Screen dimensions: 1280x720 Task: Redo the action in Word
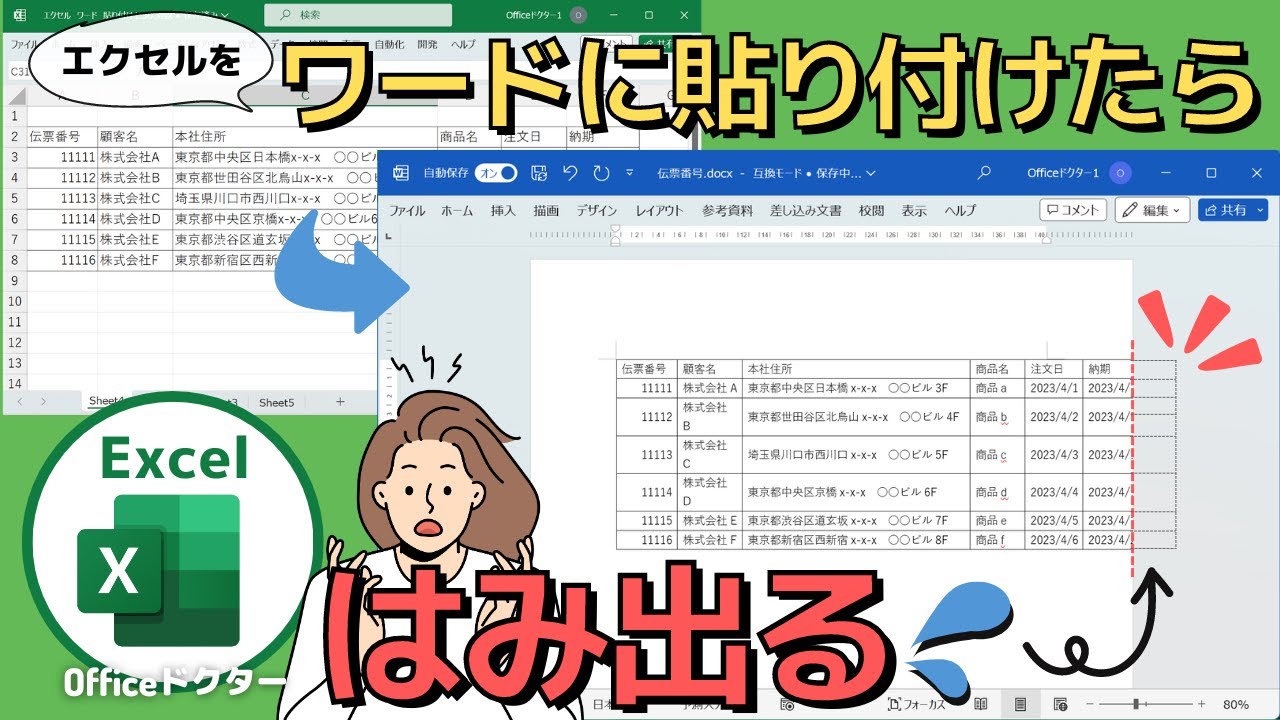[601, 173]
